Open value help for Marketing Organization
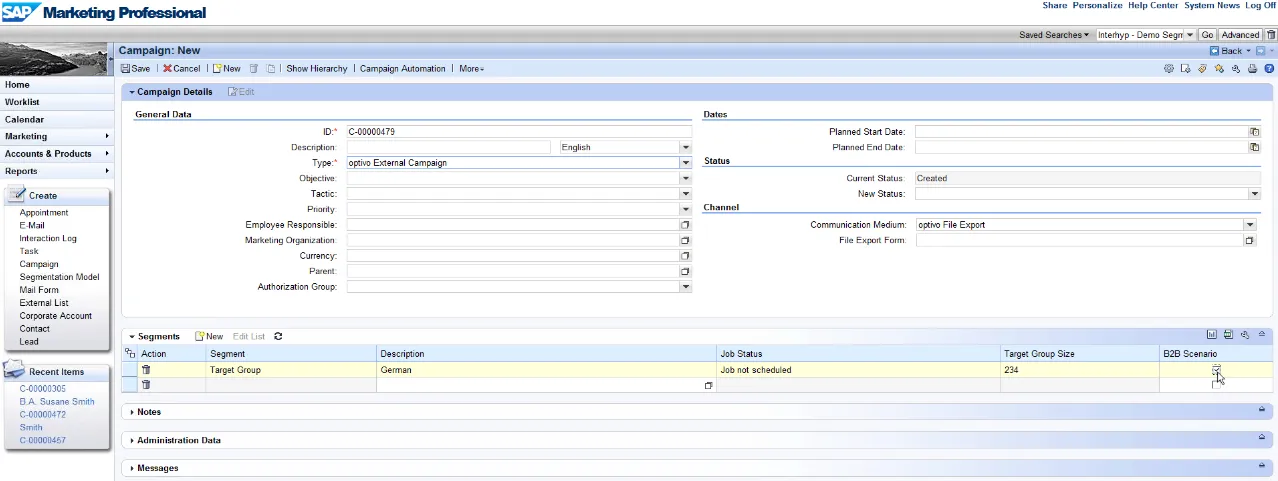The width and height of the screenshot is (1278, 481). 686,240
